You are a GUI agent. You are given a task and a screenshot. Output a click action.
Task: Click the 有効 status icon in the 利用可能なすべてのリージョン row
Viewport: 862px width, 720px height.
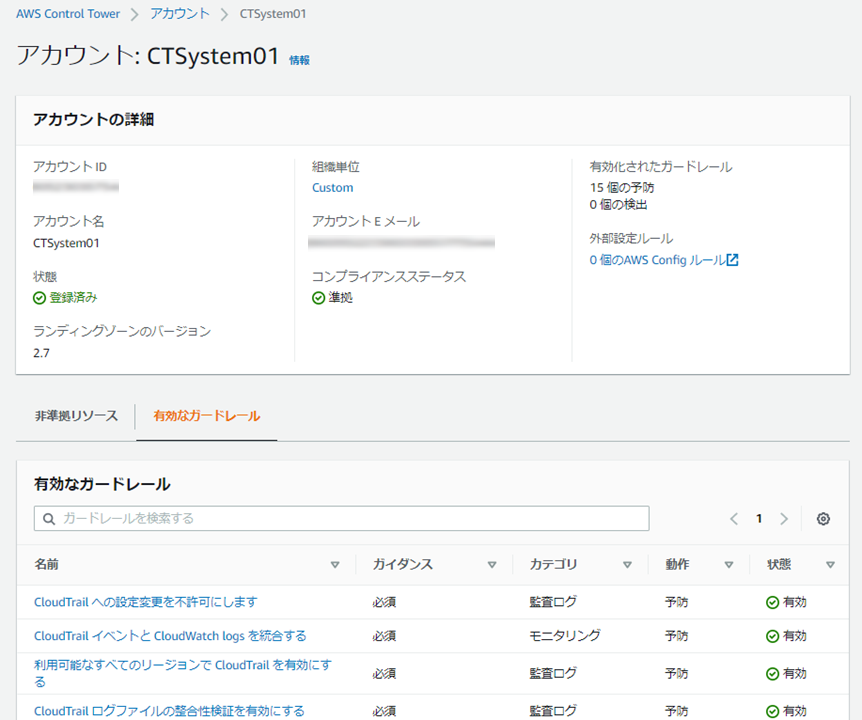click(772, 674)
